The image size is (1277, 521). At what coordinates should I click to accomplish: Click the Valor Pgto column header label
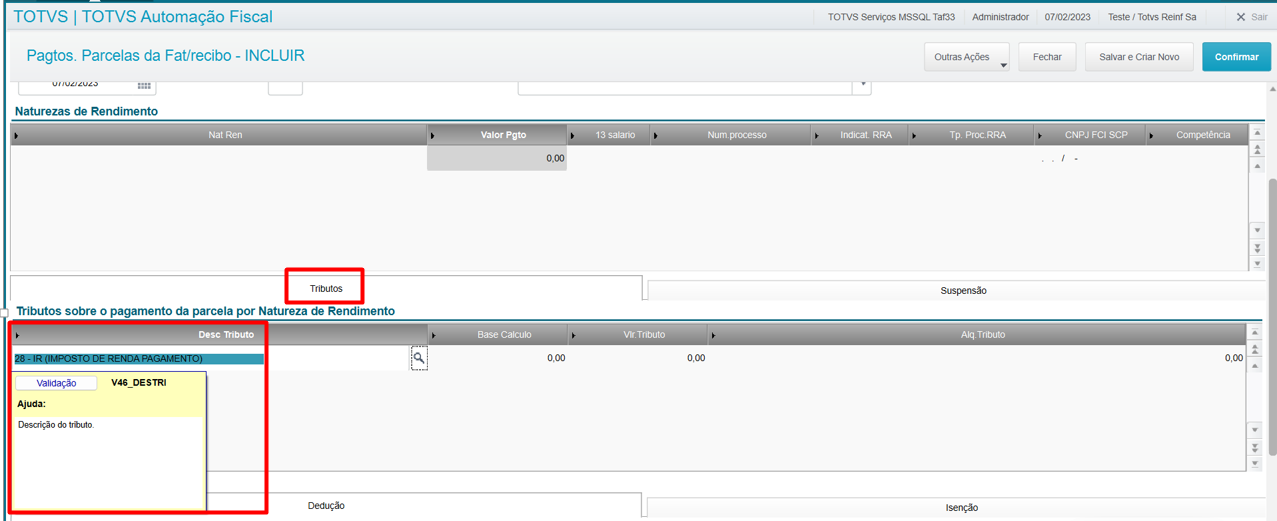click(x=503, y=135)
